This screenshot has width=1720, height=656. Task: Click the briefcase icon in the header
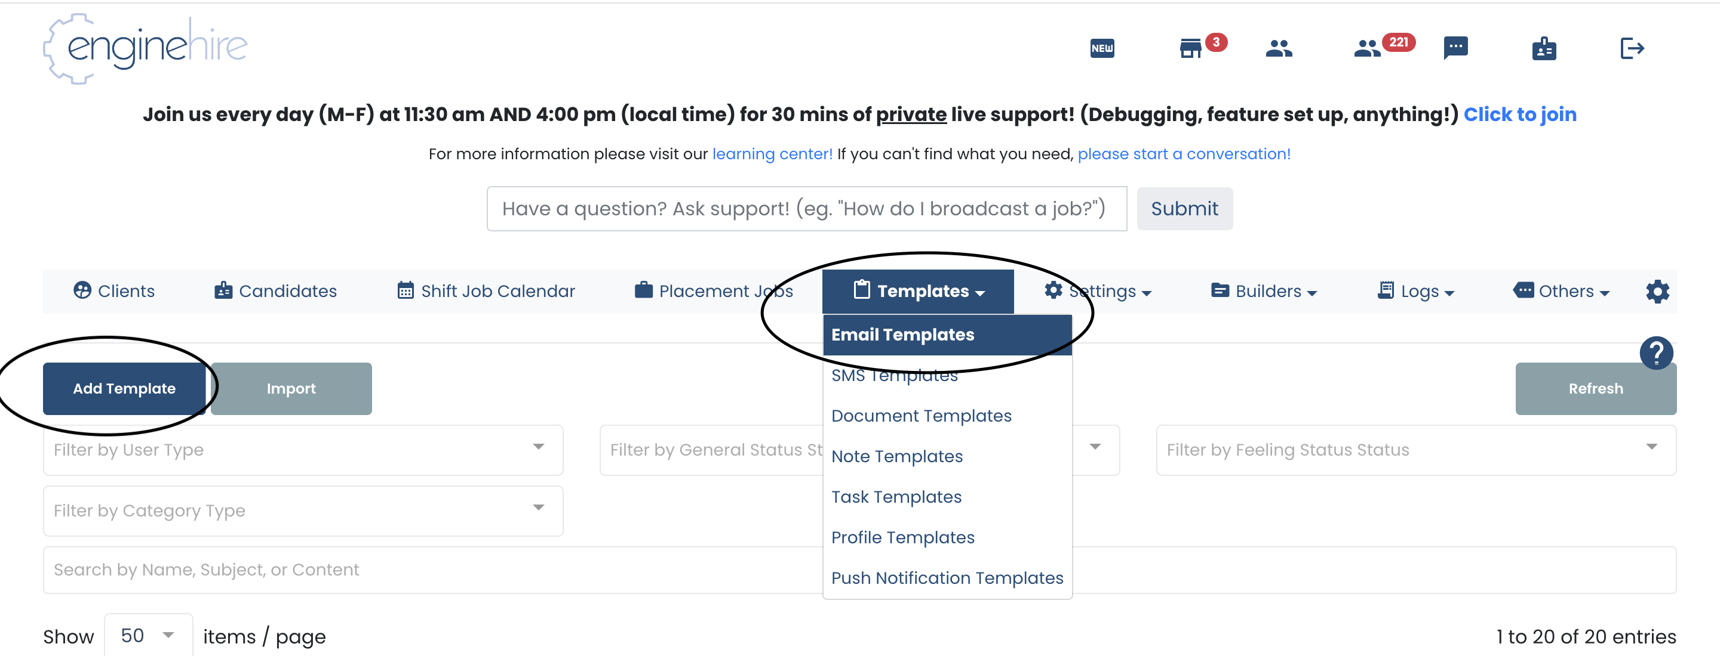(x=1543, y=47)
